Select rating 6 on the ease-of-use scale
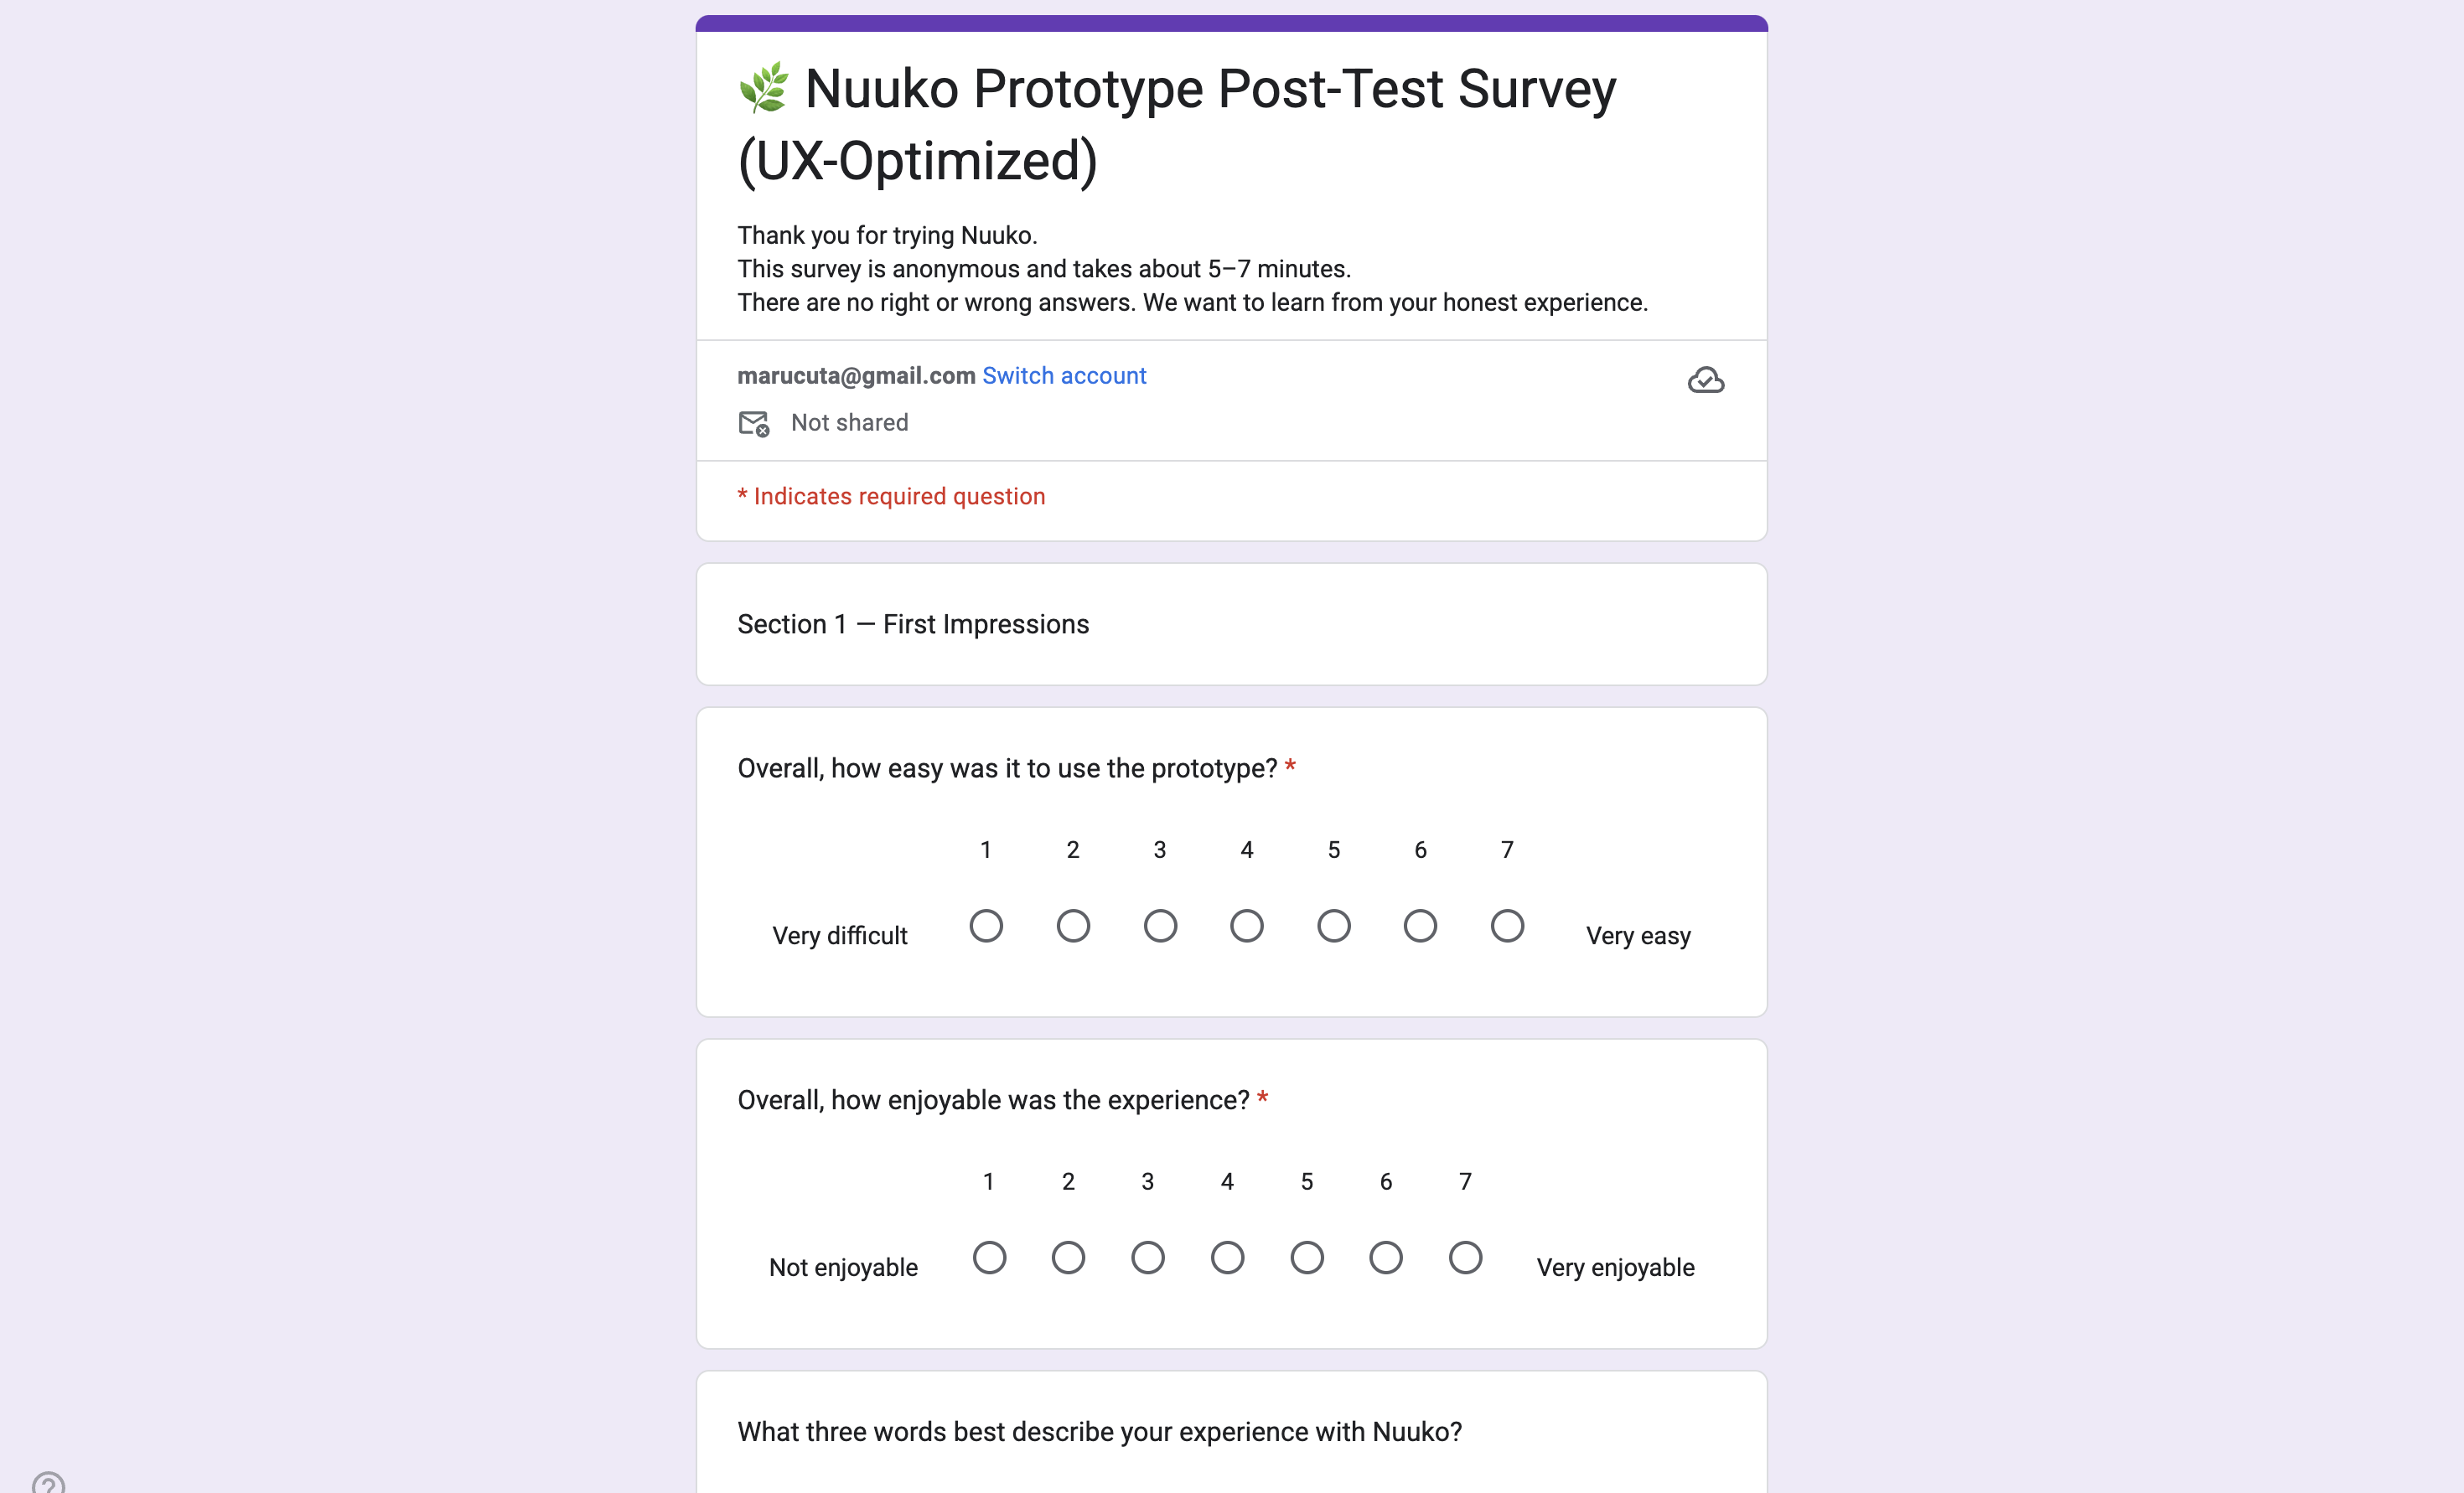 tap(1420, 925)
